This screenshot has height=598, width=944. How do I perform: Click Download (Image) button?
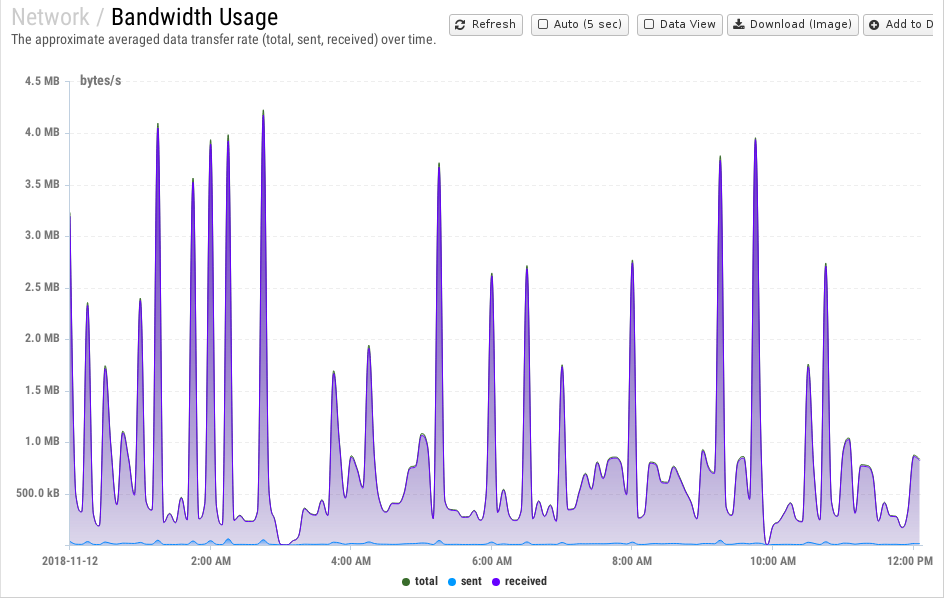792,25
